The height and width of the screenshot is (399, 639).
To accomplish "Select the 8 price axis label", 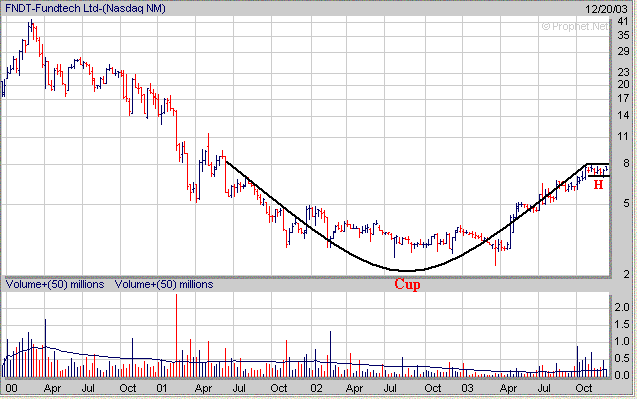I will [626, 163].
